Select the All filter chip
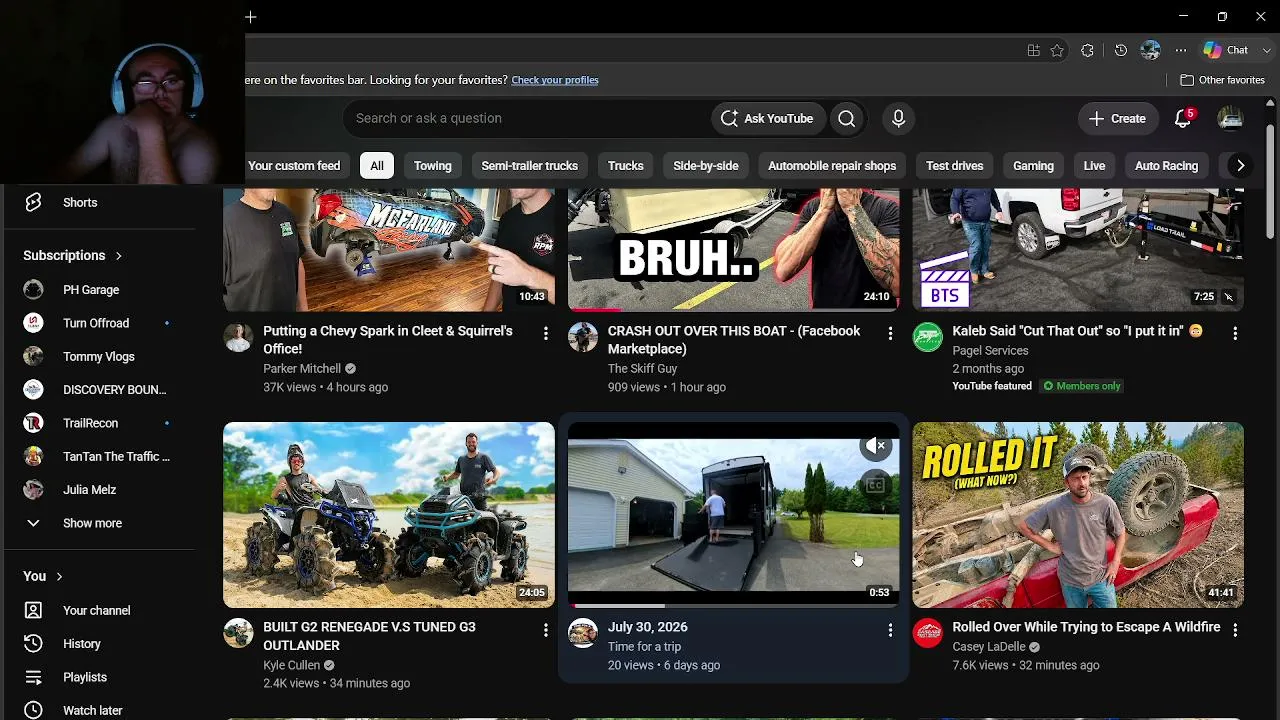Image resolution: width=1280 pixels, height=720 pixels. [377, 166]
